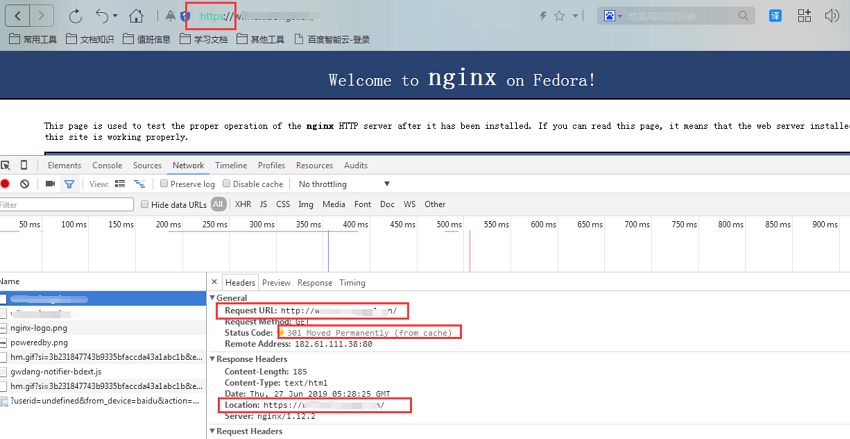850x439 pixels.
Task: Go forward using browser forward arrow
Action: [x=41, y=16]
